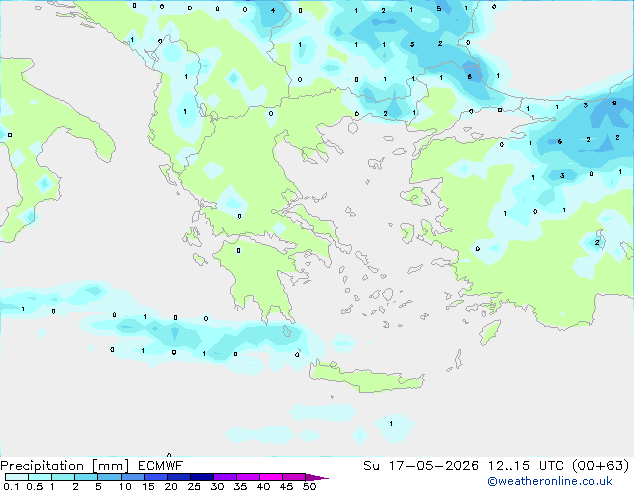Click the 0.1 mm legend color swatch
Viewport: 634px width, 490px height.
[x=17, y=477]
